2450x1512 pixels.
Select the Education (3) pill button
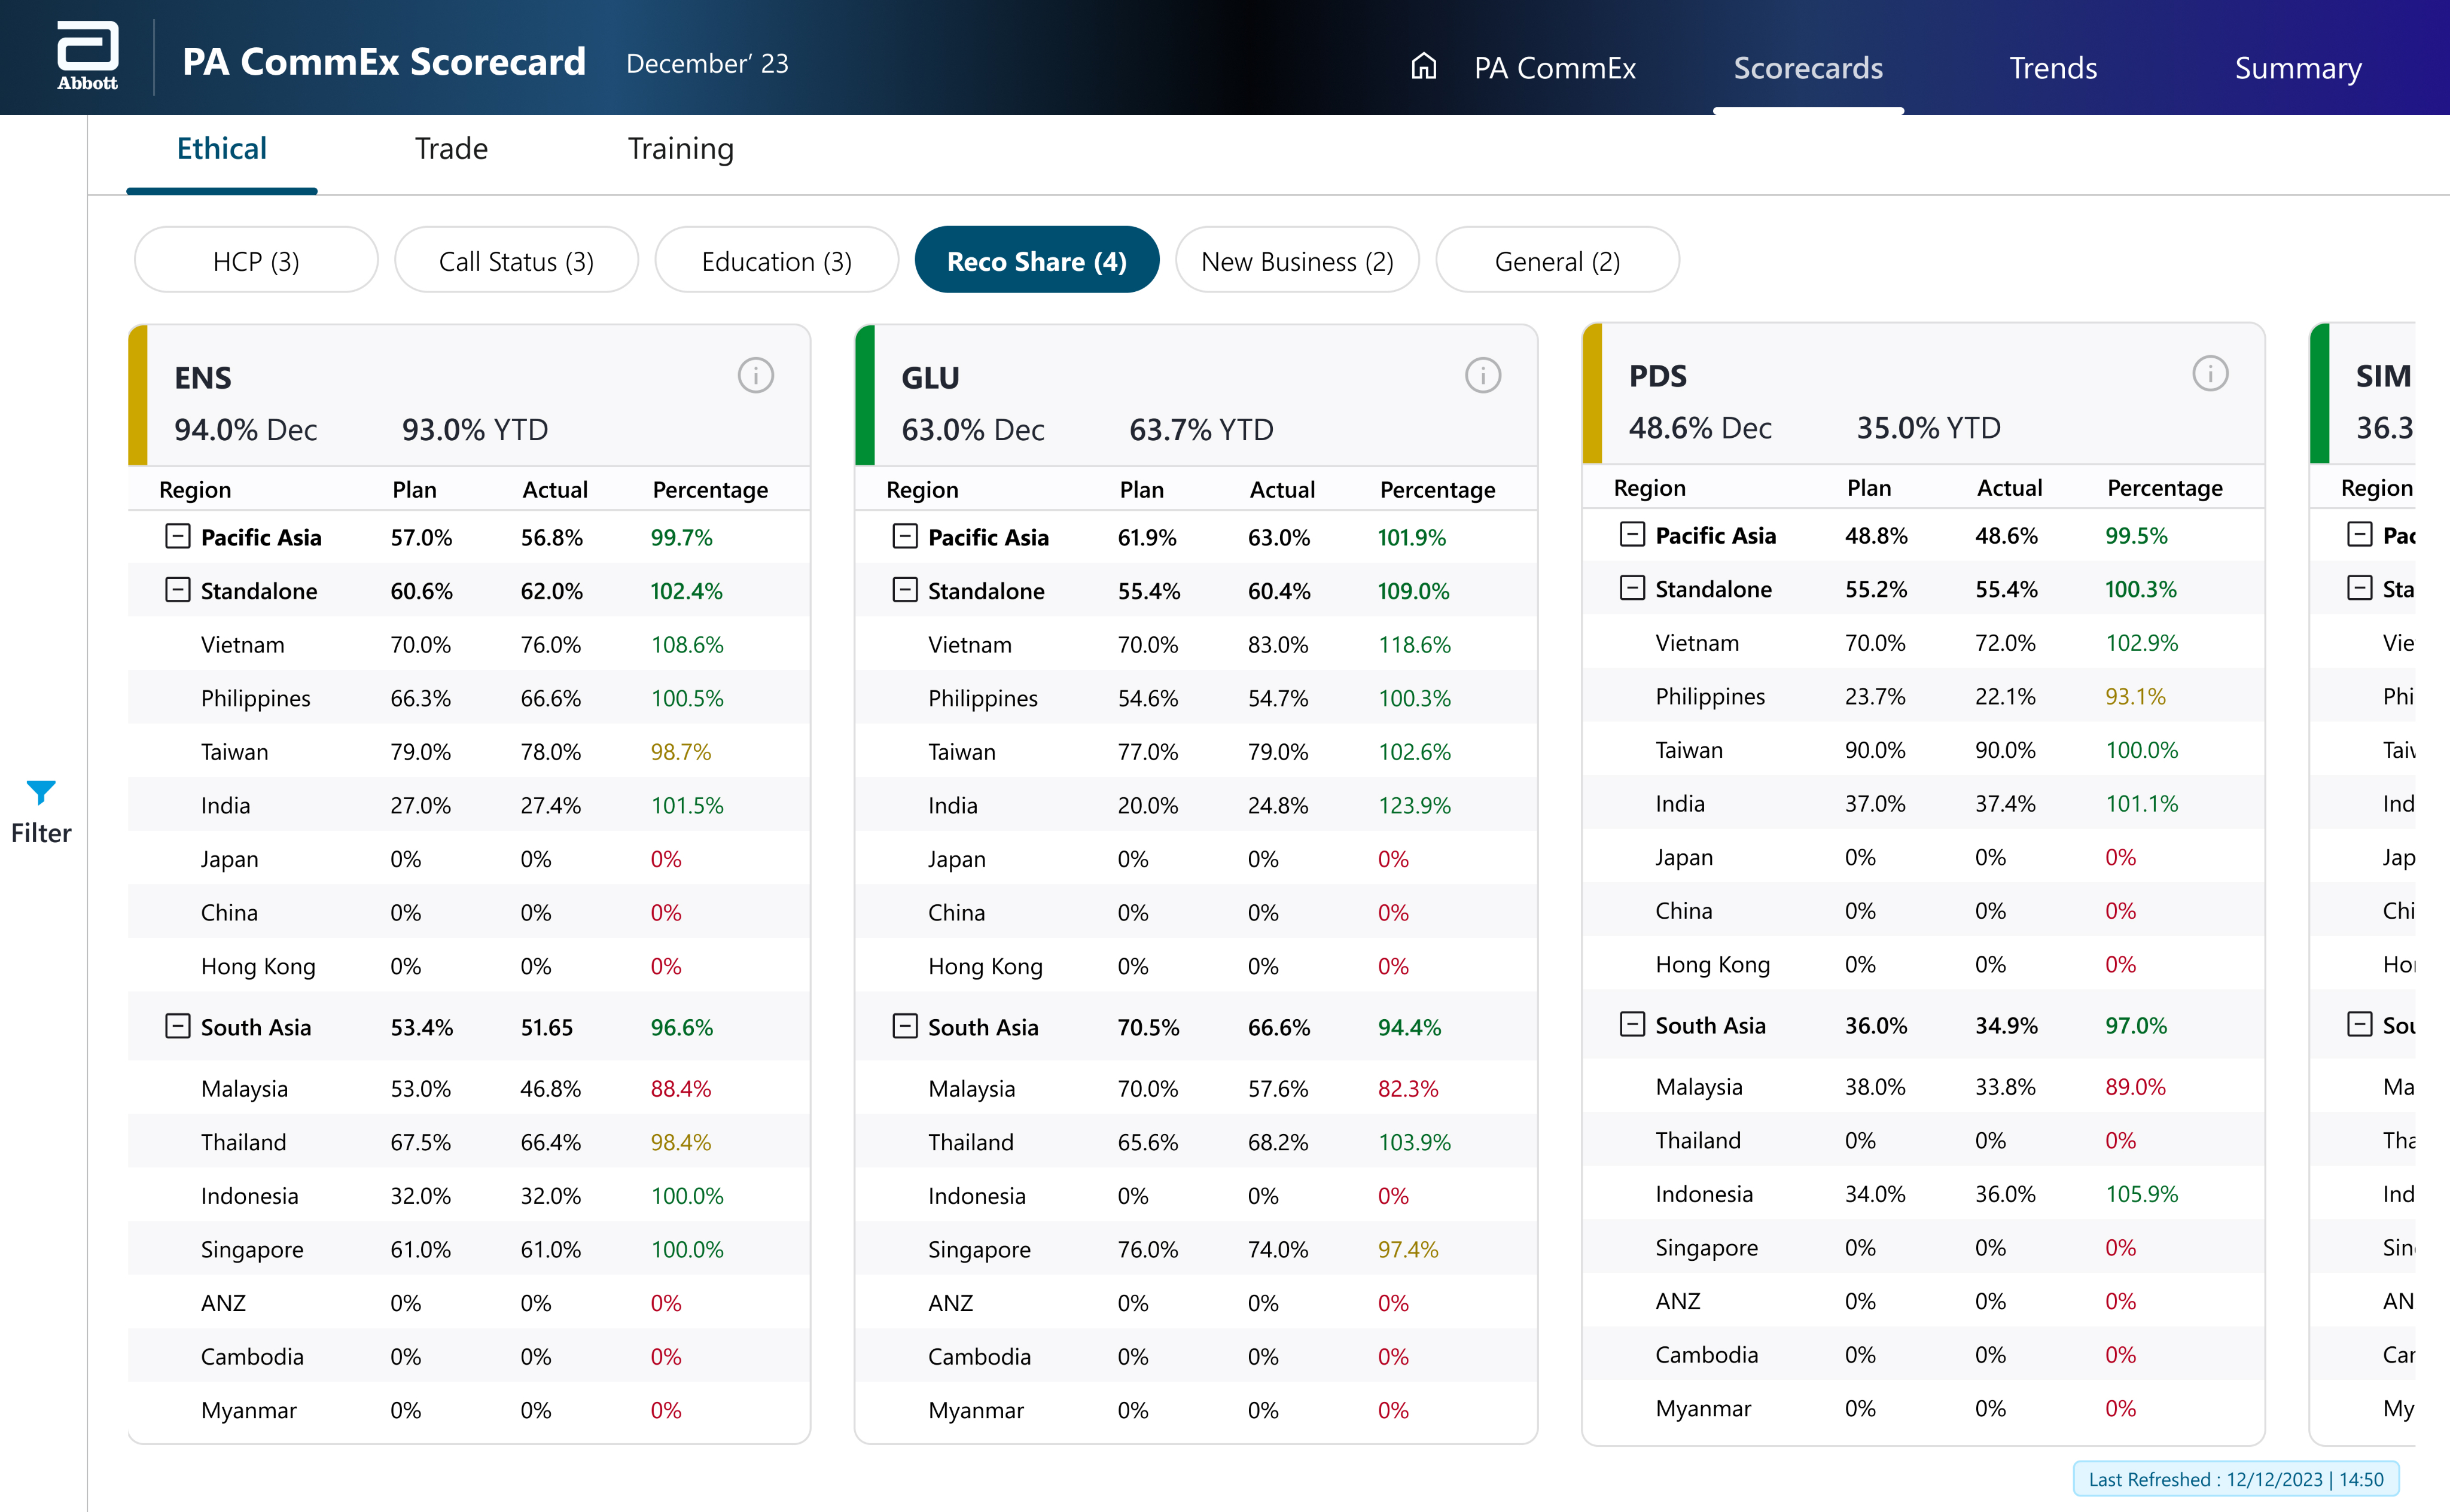click(x=776, y=261)
